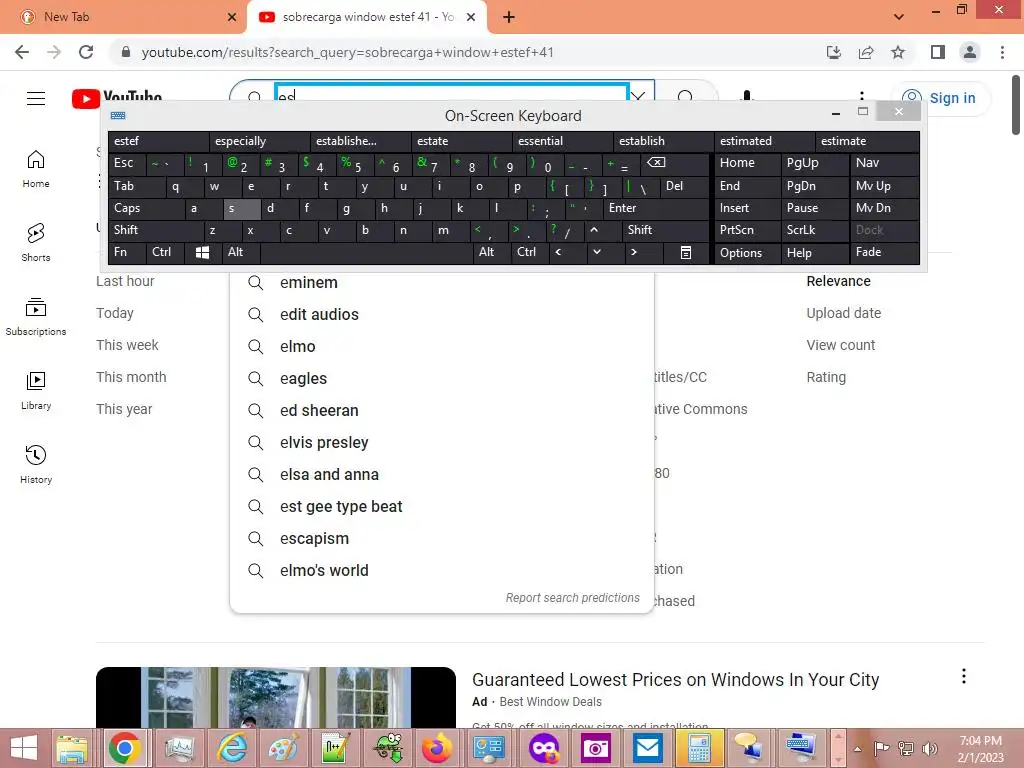Sort results by View count
Image resolution: width=1024 pixels, height=768 pixels.
[x=840, y=345]
